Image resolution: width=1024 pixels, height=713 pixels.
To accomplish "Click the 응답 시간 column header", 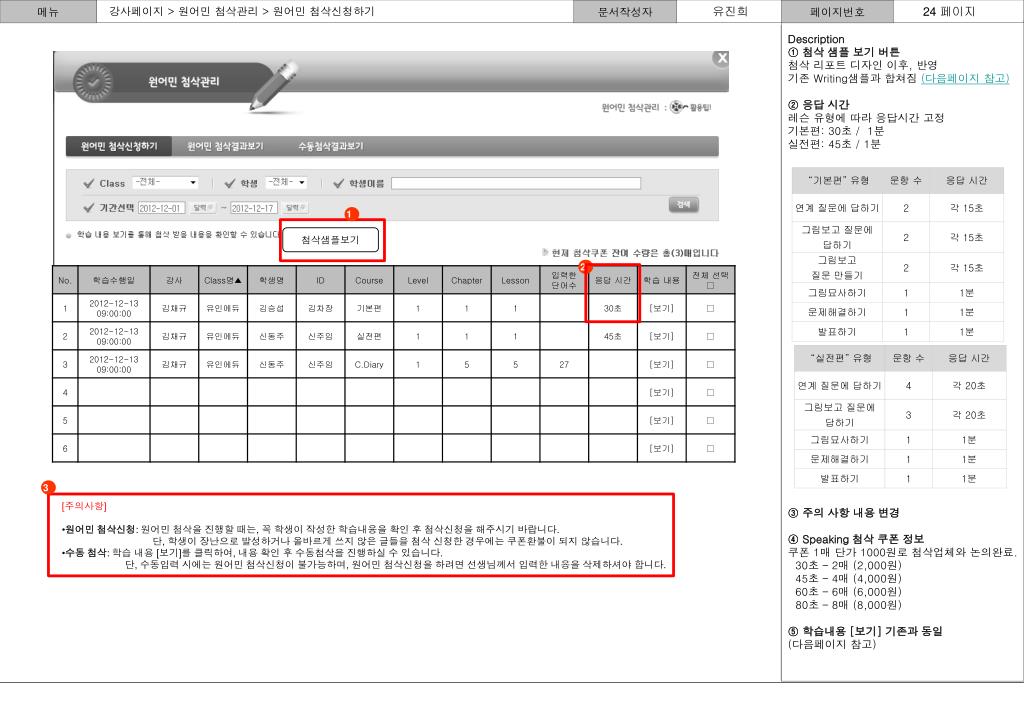I will 613,280.
